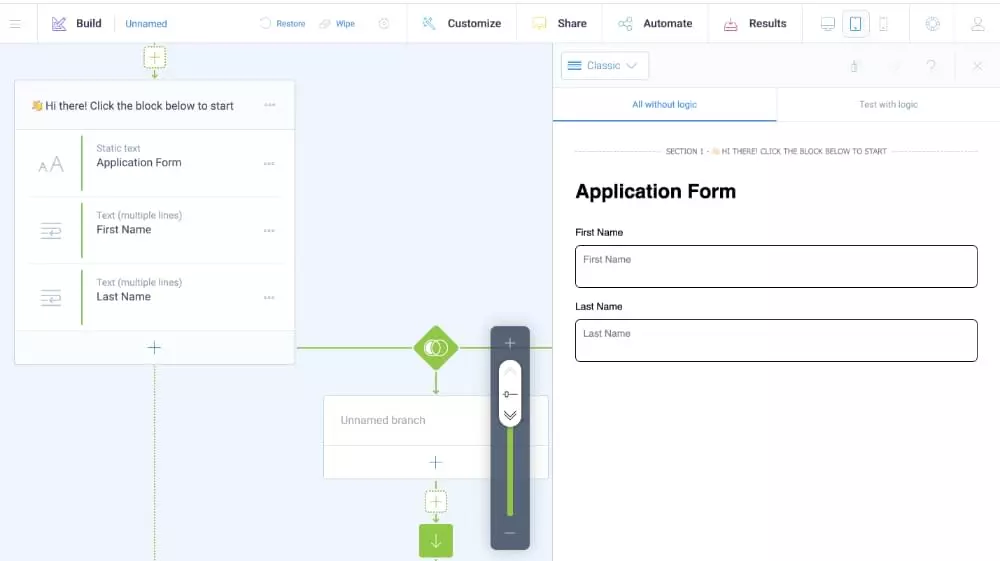
Task: Click dashed plus above first section
Action: tap(154, 57)
